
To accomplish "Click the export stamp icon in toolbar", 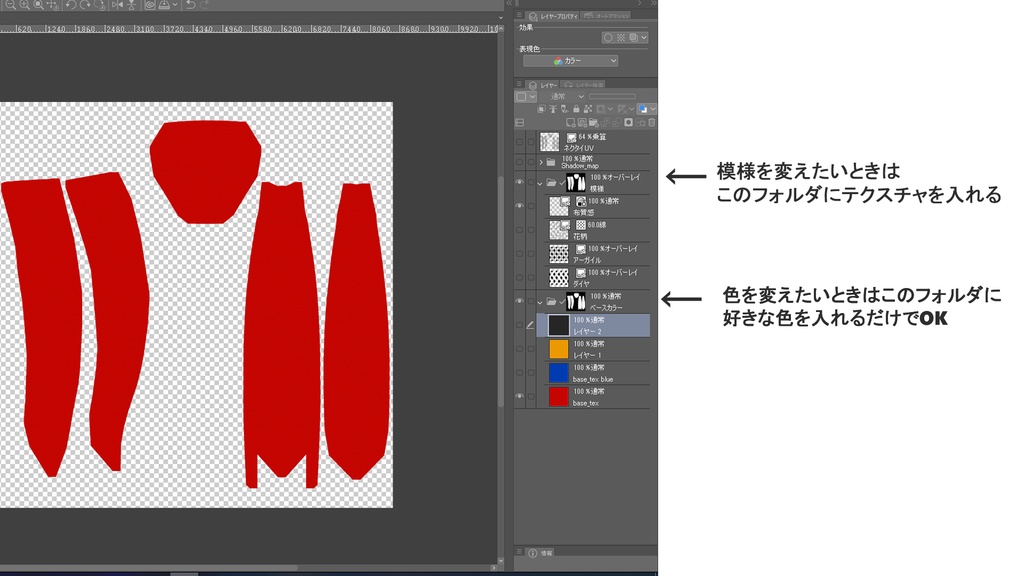I will click(x=163, y=5).
